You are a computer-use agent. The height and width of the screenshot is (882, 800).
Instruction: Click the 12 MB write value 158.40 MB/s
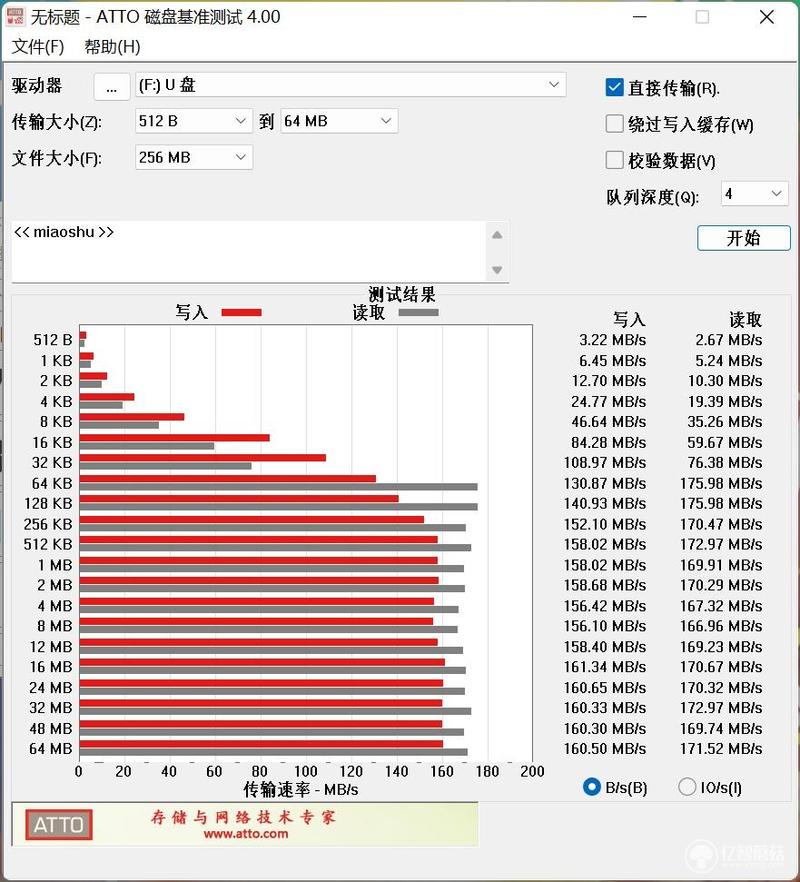605,647
